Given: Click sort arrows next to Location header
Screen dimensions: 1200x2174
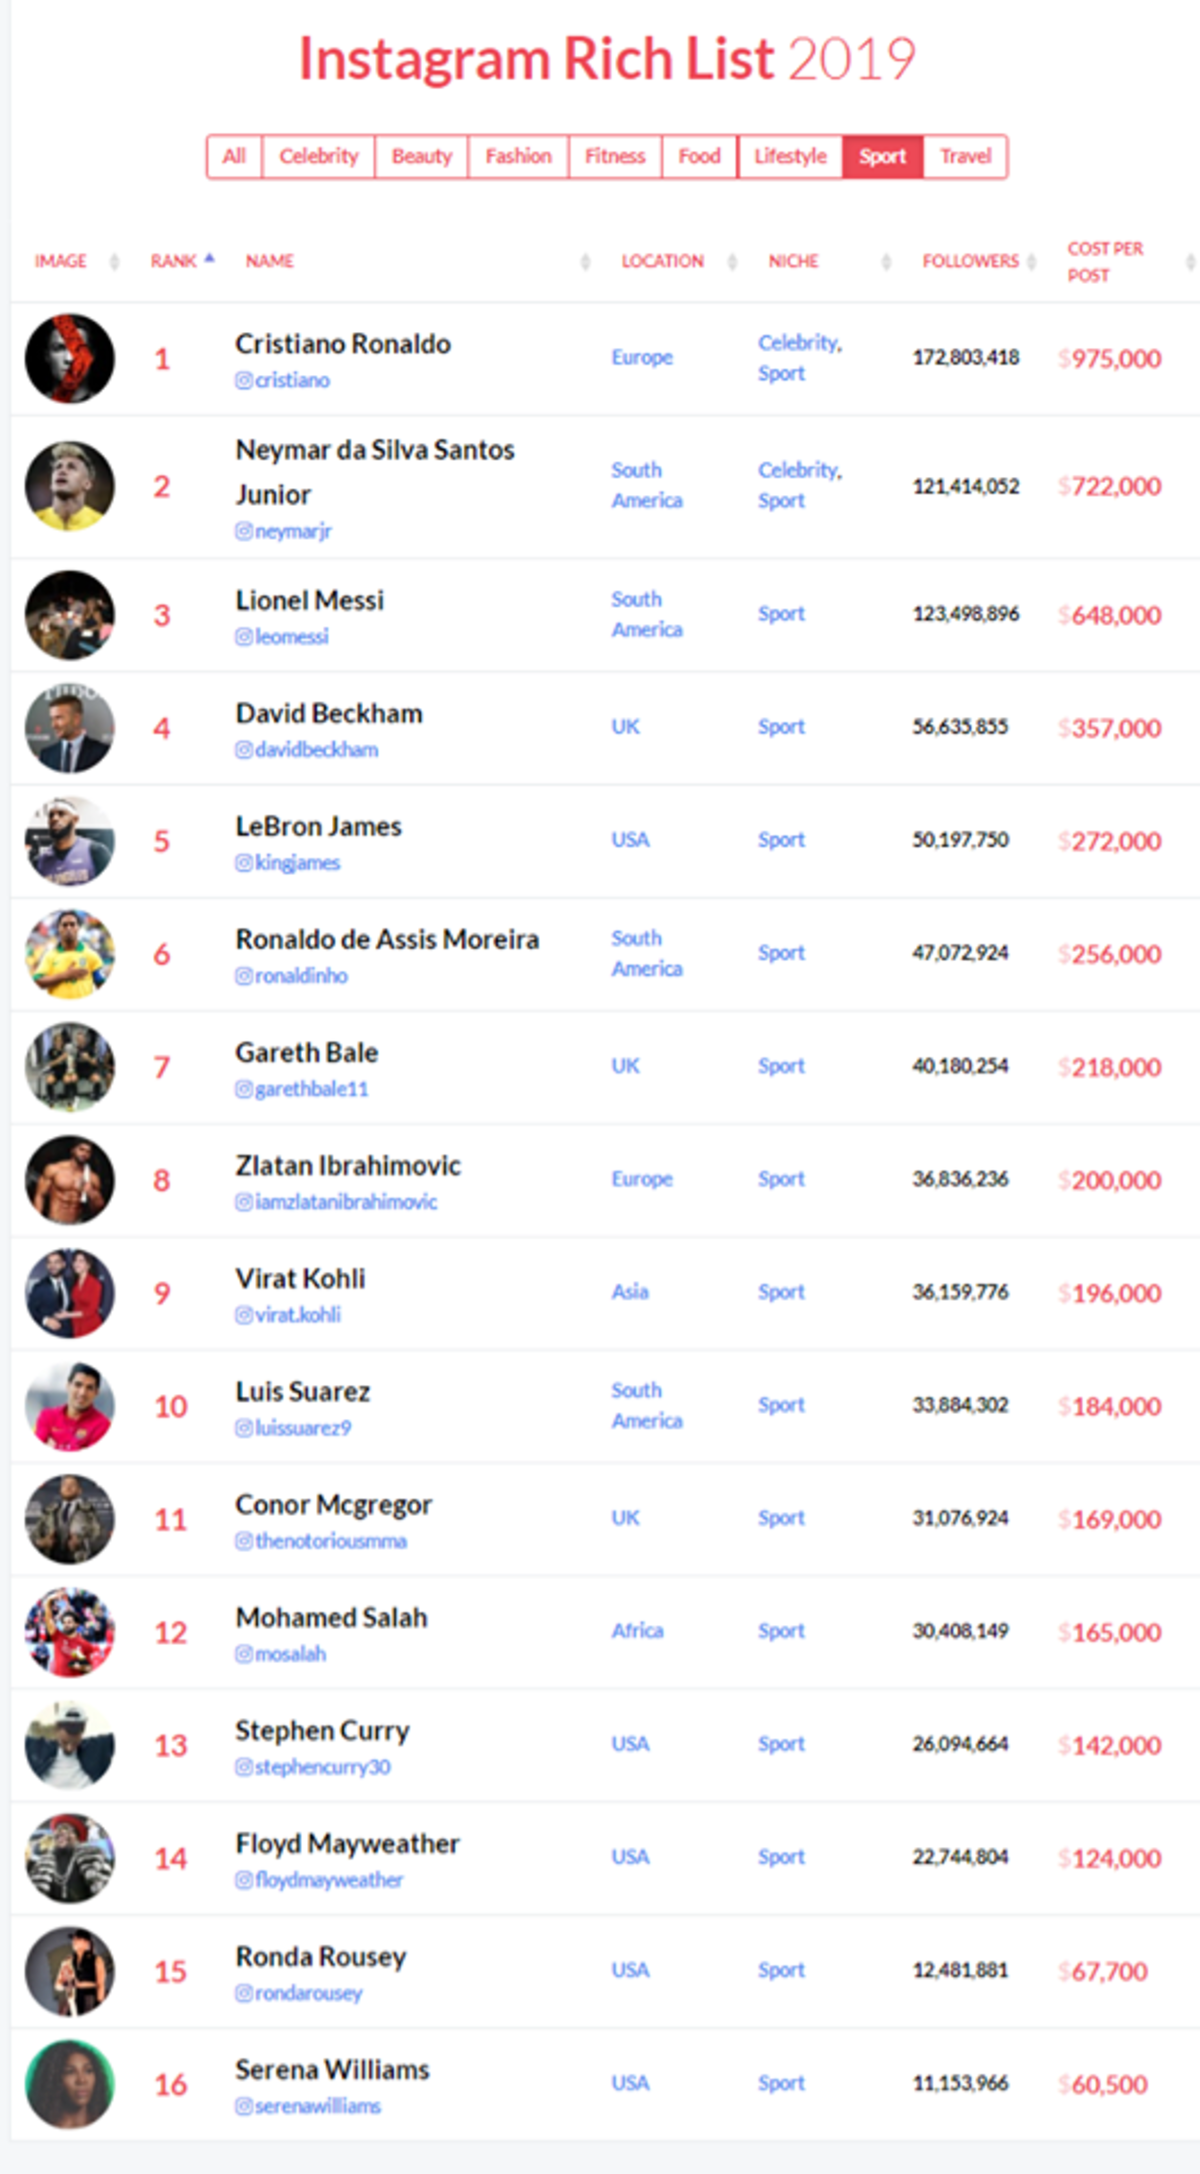Looking at the screenshot, I should tap(733, 262).
